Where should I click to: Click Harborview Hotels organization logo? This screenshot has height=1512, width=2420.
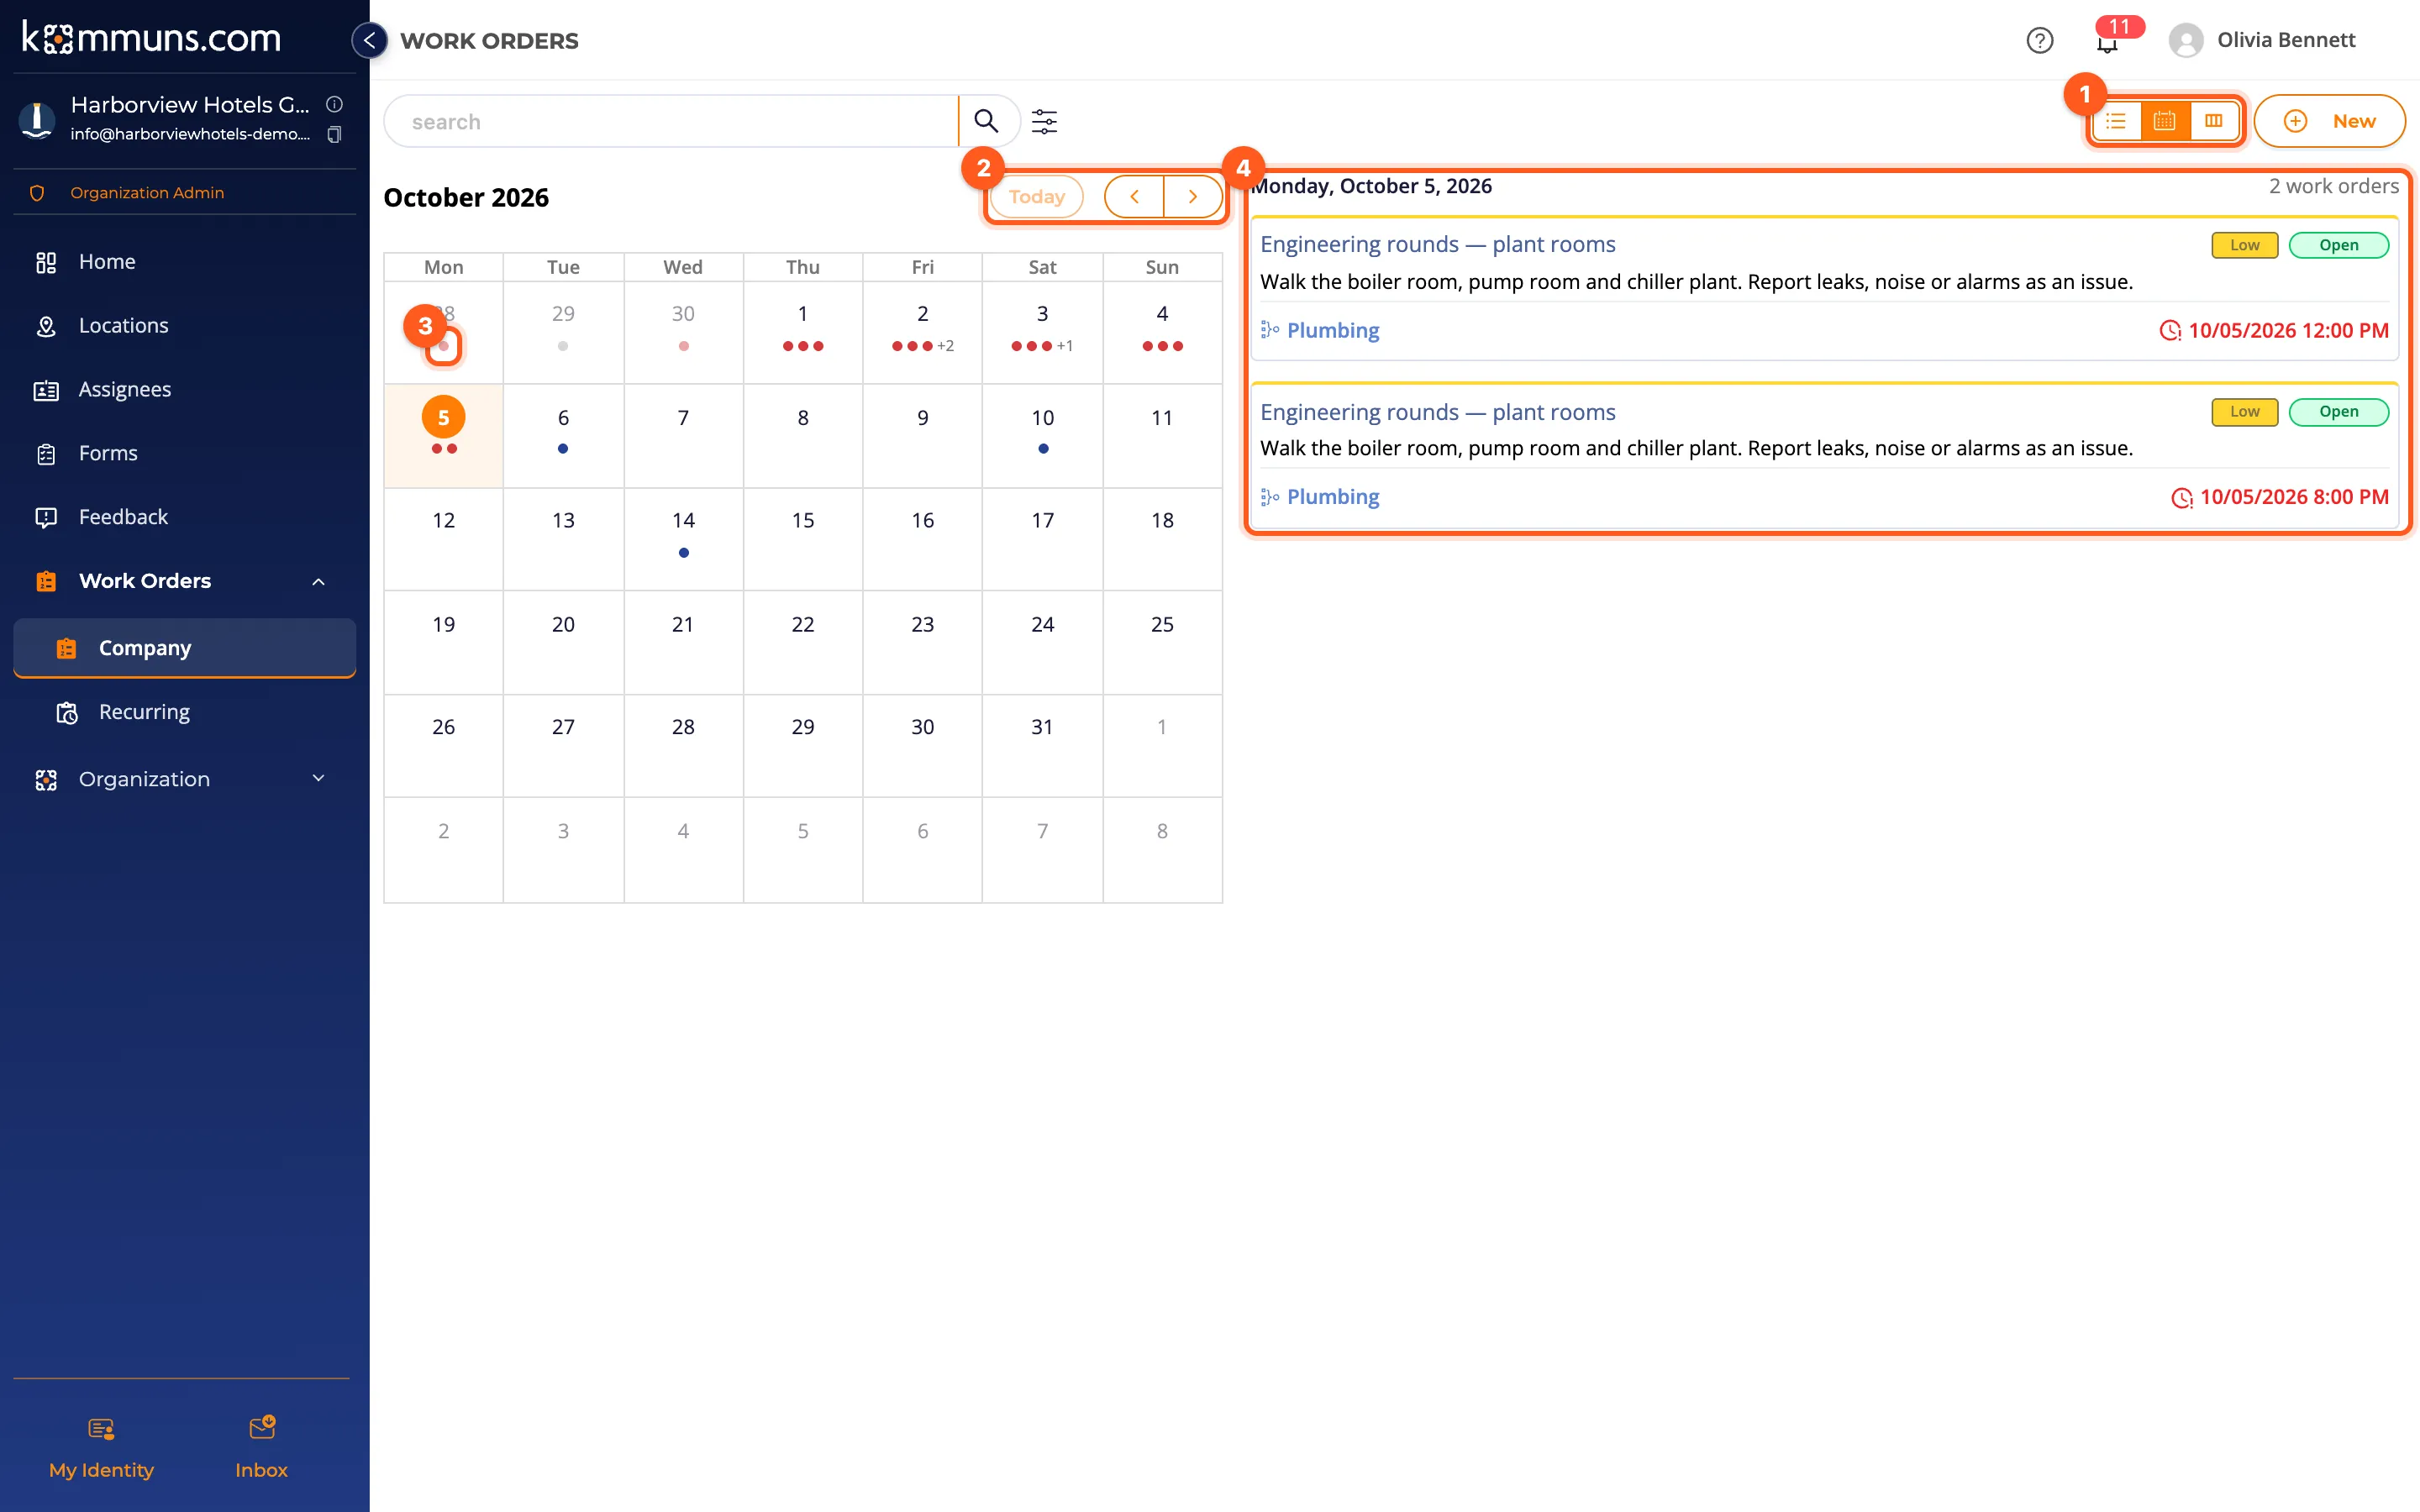37,119
